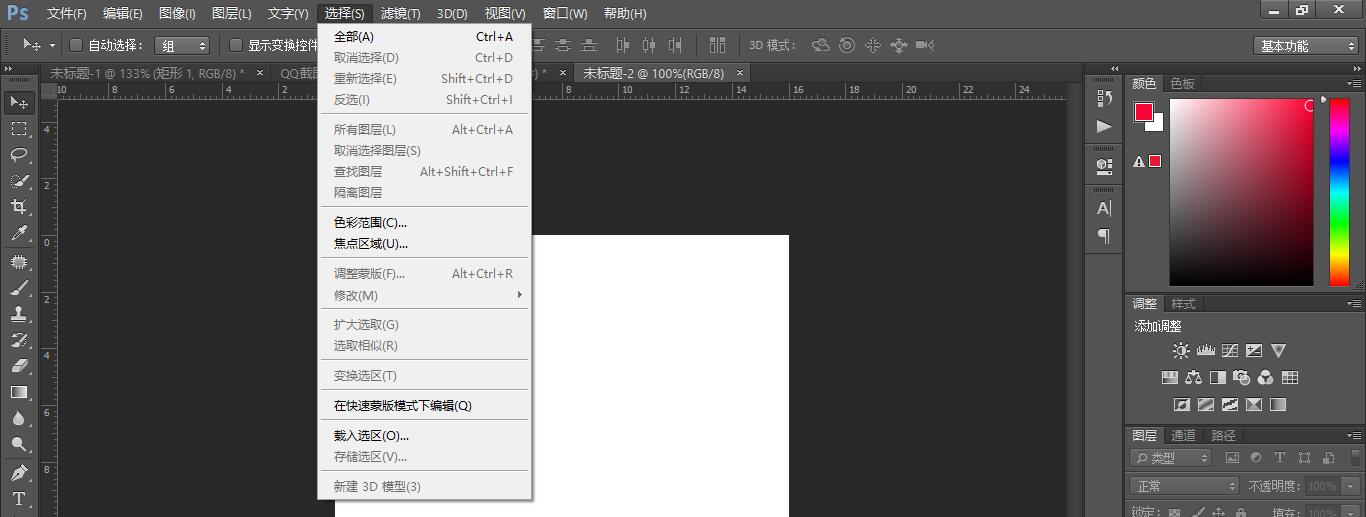Select the Pen tool

coord(19,472)
